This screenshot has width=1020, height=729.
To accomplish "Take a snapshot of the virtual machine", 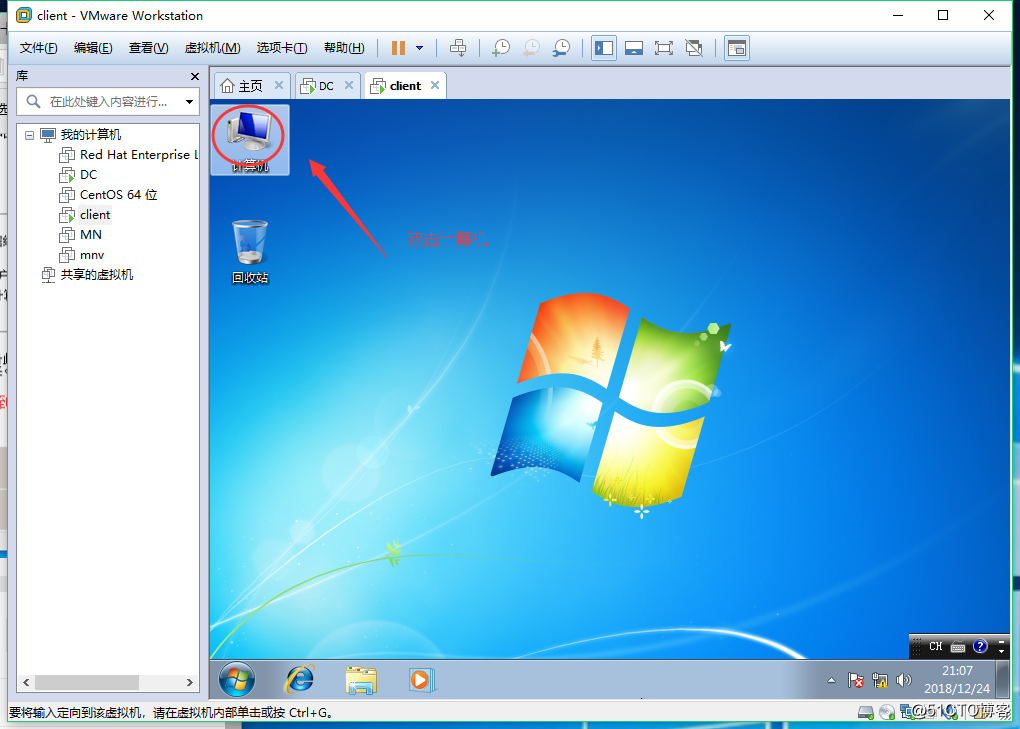I will (x=501, y=48).
